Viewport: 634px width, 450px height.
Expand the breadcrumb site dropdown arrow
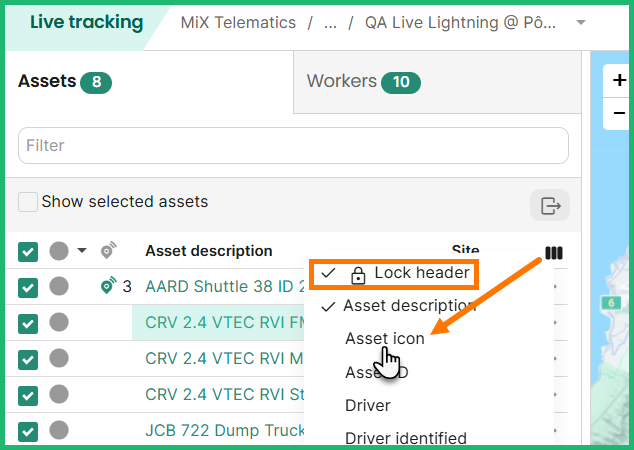click(580, 23)
